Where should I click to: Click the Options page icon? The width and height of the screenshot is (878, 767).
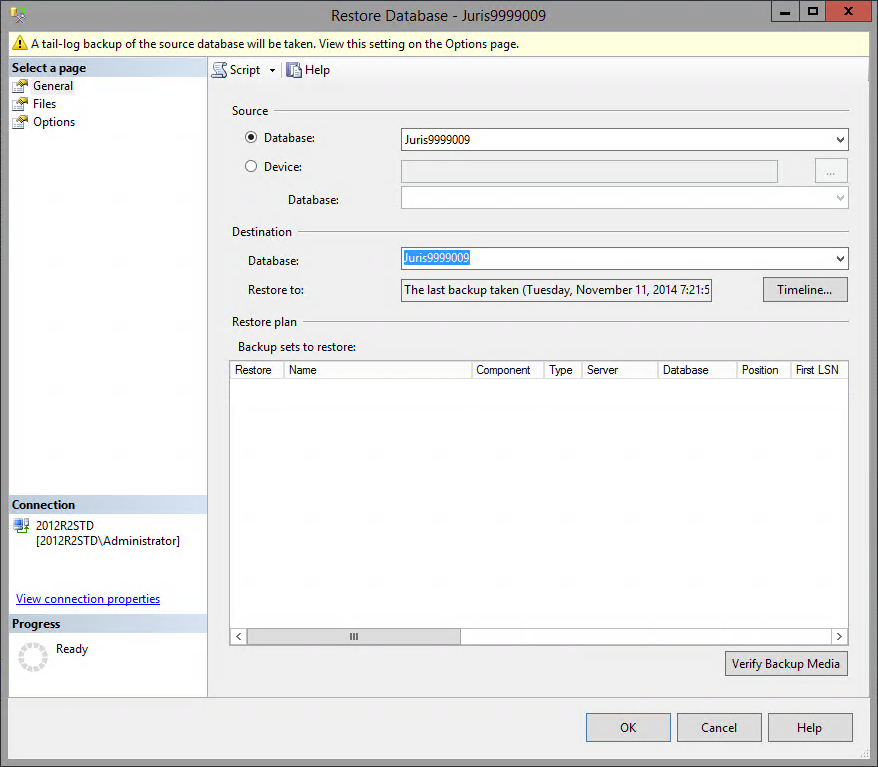(20, 122)
